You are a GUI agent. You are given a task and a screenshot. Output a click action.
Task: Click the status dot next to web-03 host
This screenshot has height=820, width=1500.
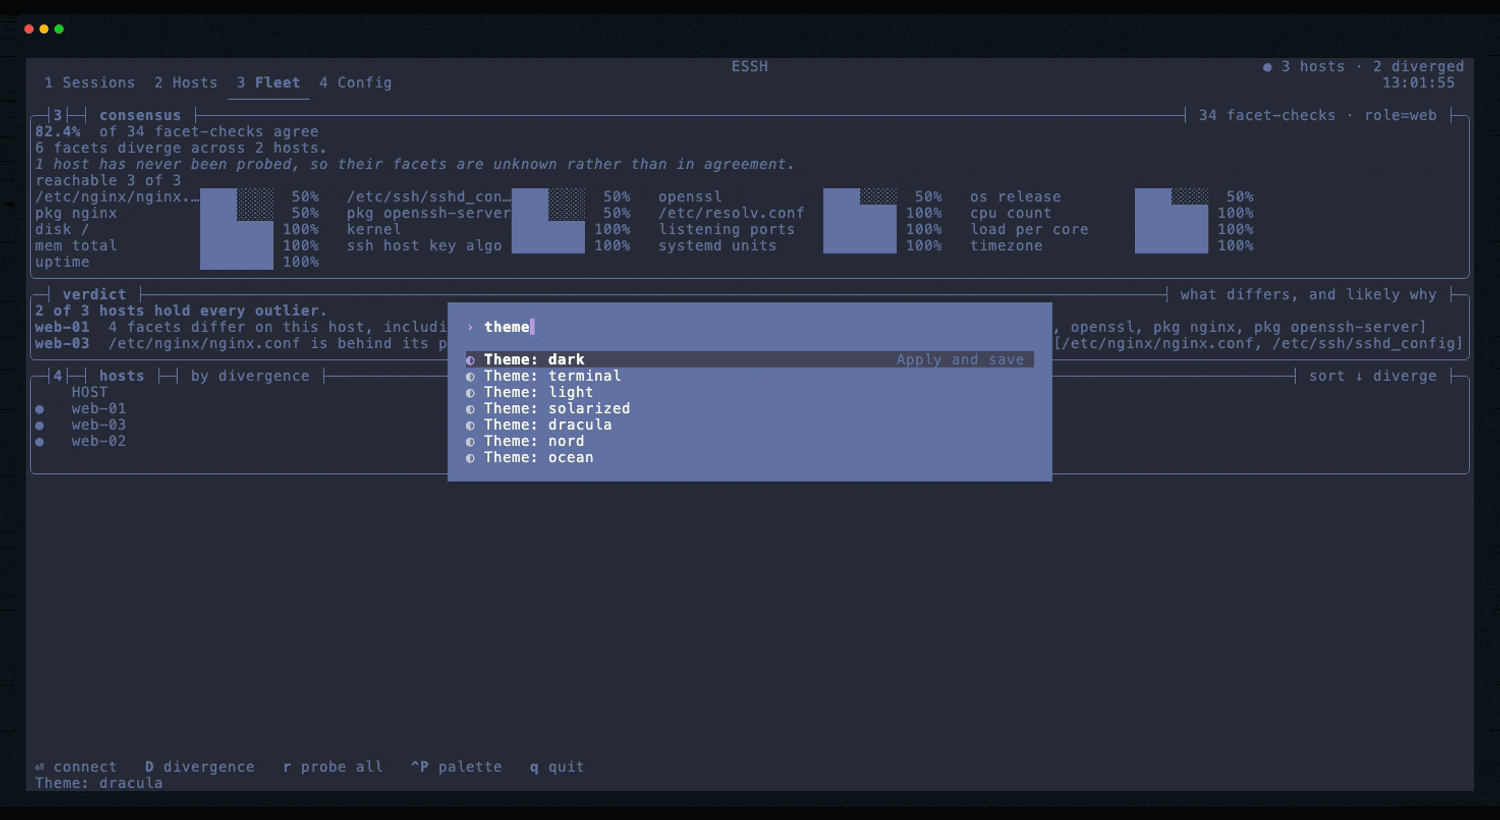tap(40, 425)
